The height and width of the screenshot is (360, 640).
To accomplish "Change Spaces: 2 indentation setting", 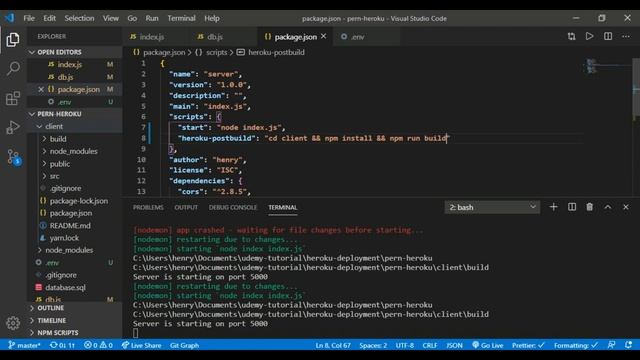I will 373,345.
